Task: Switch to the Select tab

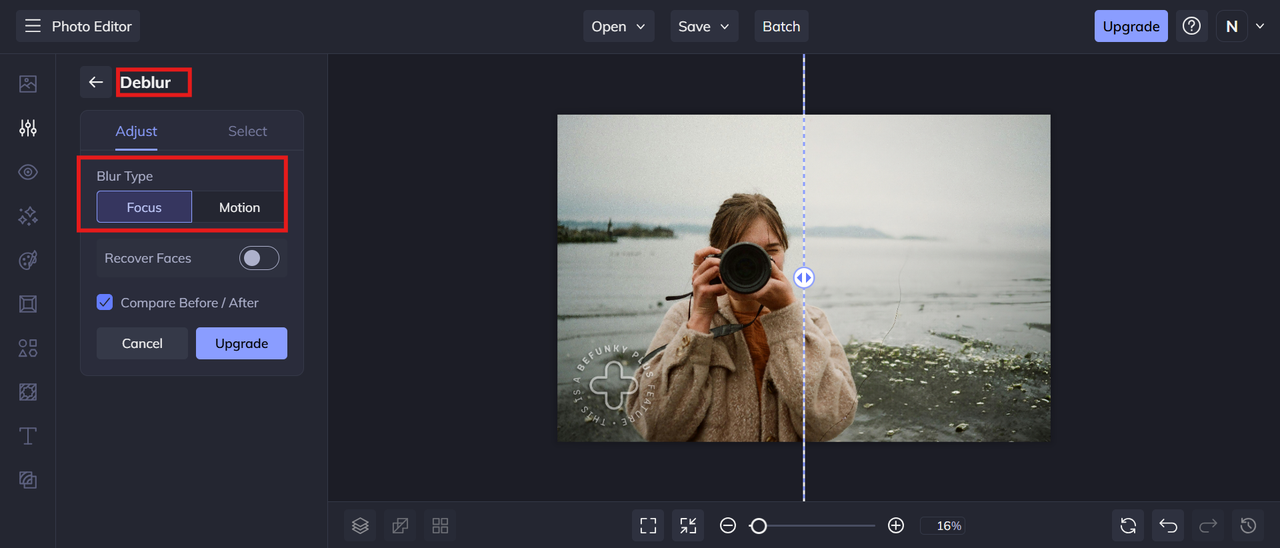Action: (247, 131)
